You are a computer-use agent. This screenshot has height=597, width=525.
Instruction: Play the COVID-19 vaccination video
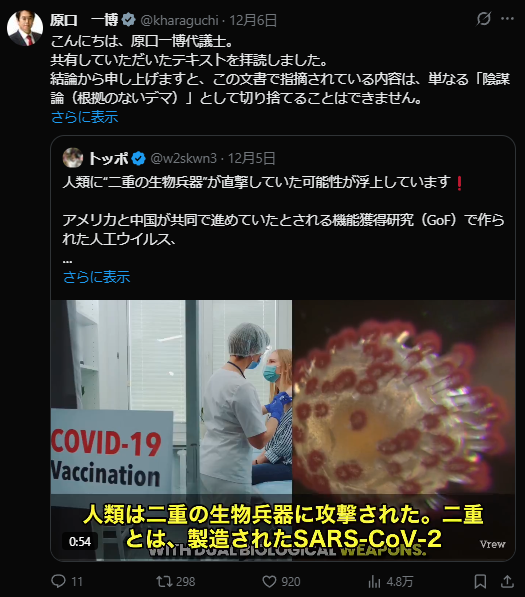pos(283,430)
